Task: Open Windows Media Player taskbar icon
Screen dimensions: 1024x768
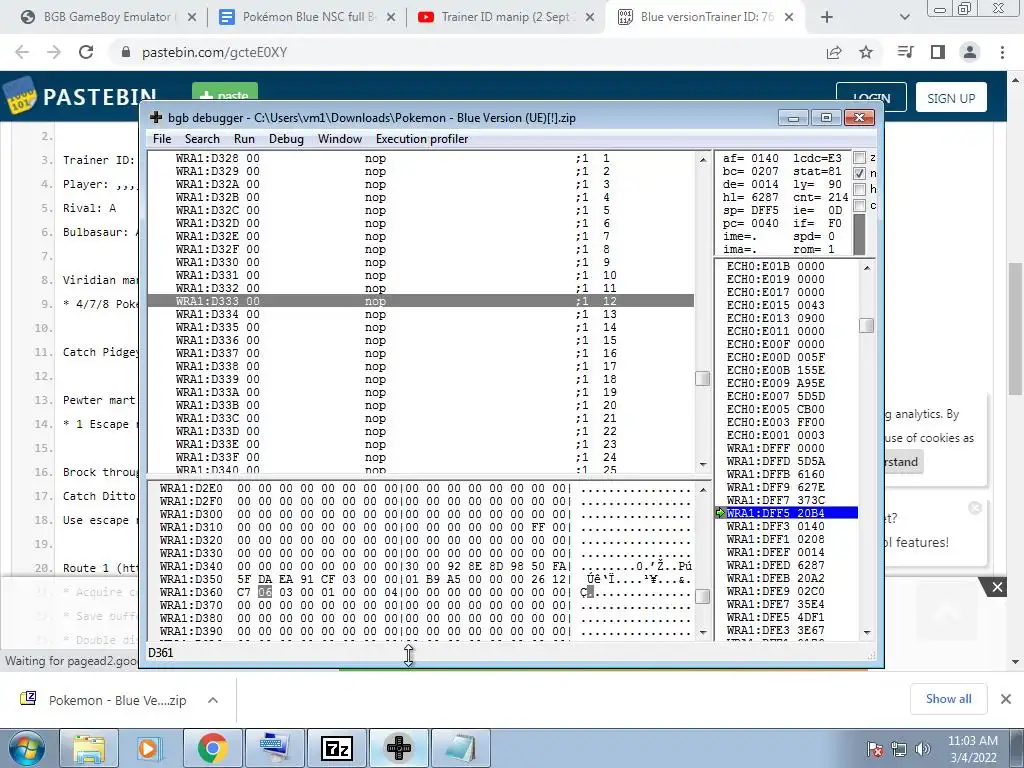Action: [x=148, y=748]
